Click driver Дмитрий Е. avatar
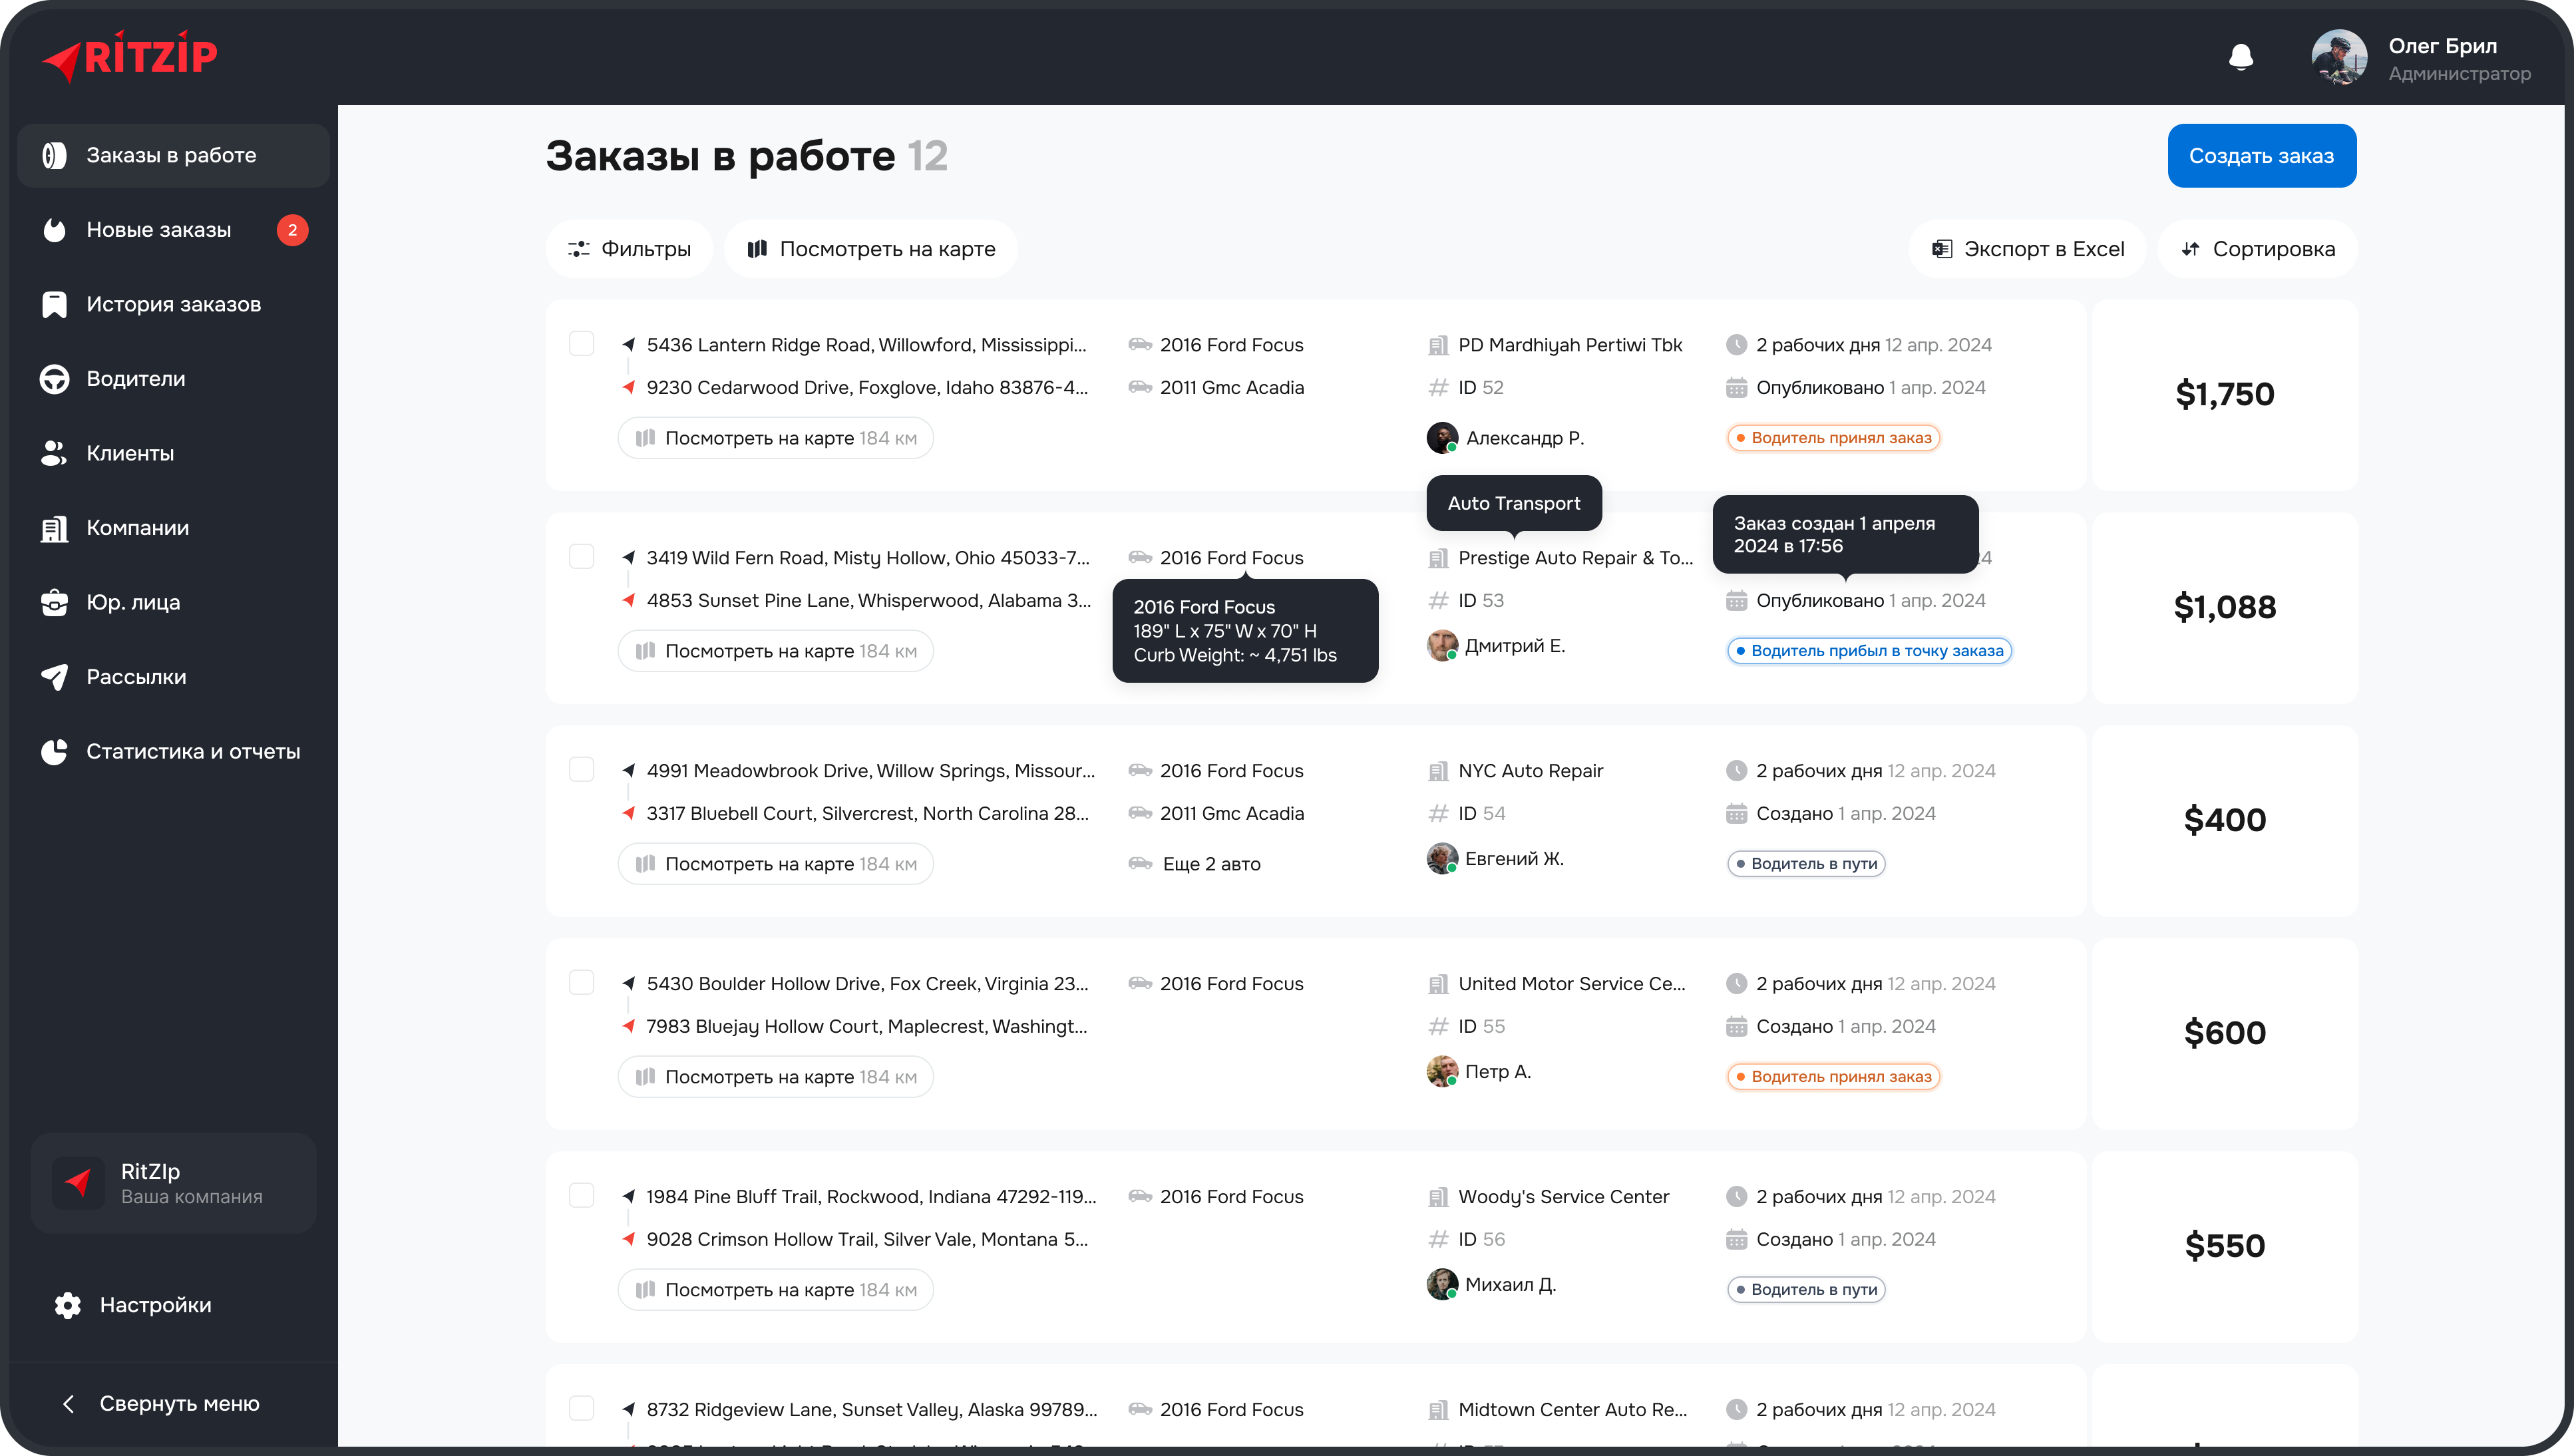 click(x=1441, y=646)
